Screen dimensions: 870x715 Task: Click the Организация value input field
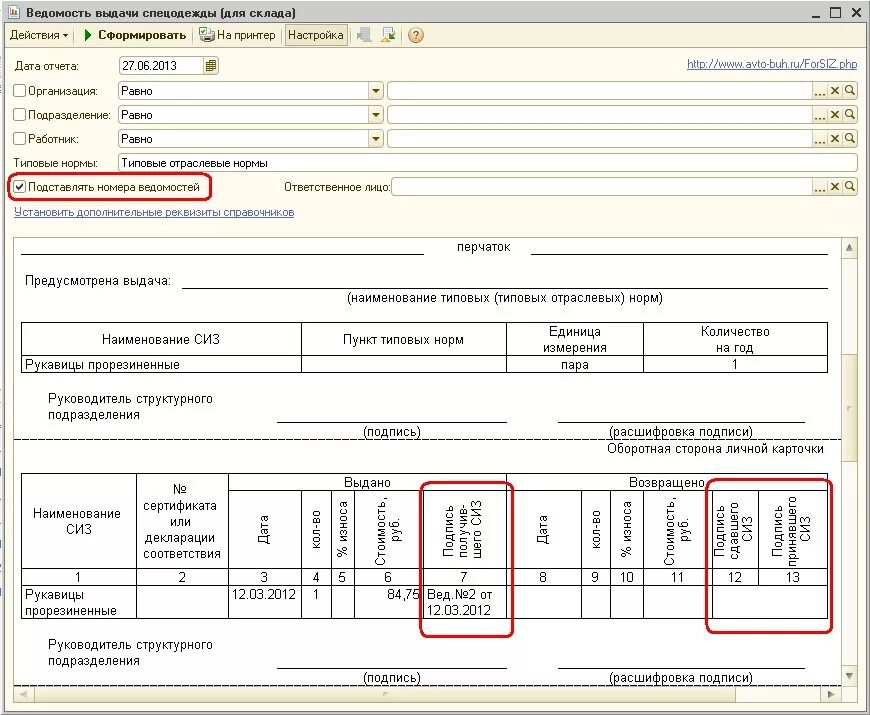(600, 90)
